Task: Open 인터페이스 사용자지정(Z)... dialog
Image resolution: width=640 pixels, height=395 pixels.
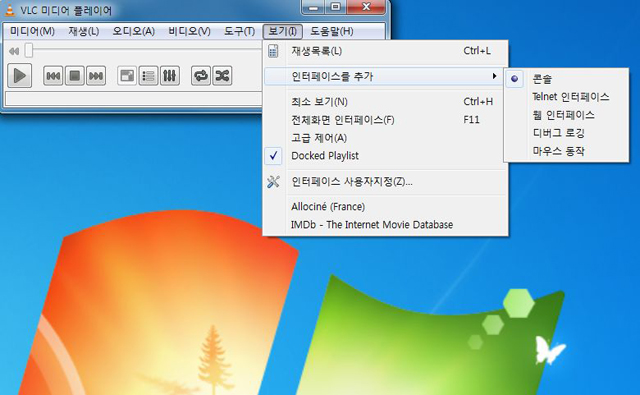Action: (385, 182)
